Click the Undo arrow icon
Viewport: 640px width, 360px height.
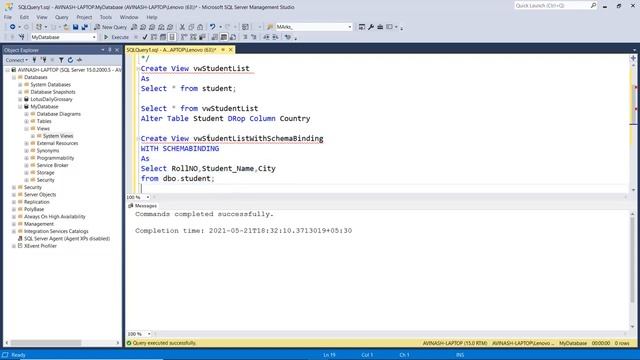213,27
